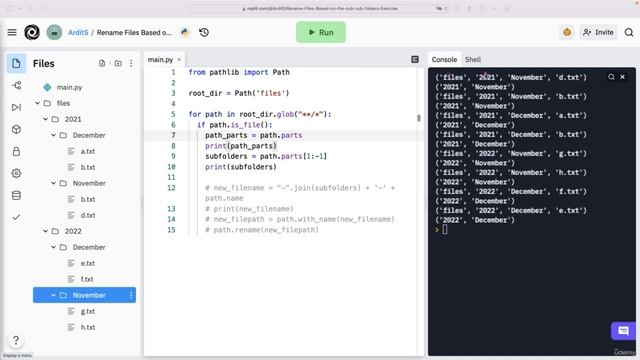Click the Python language icon

(185, 32)
